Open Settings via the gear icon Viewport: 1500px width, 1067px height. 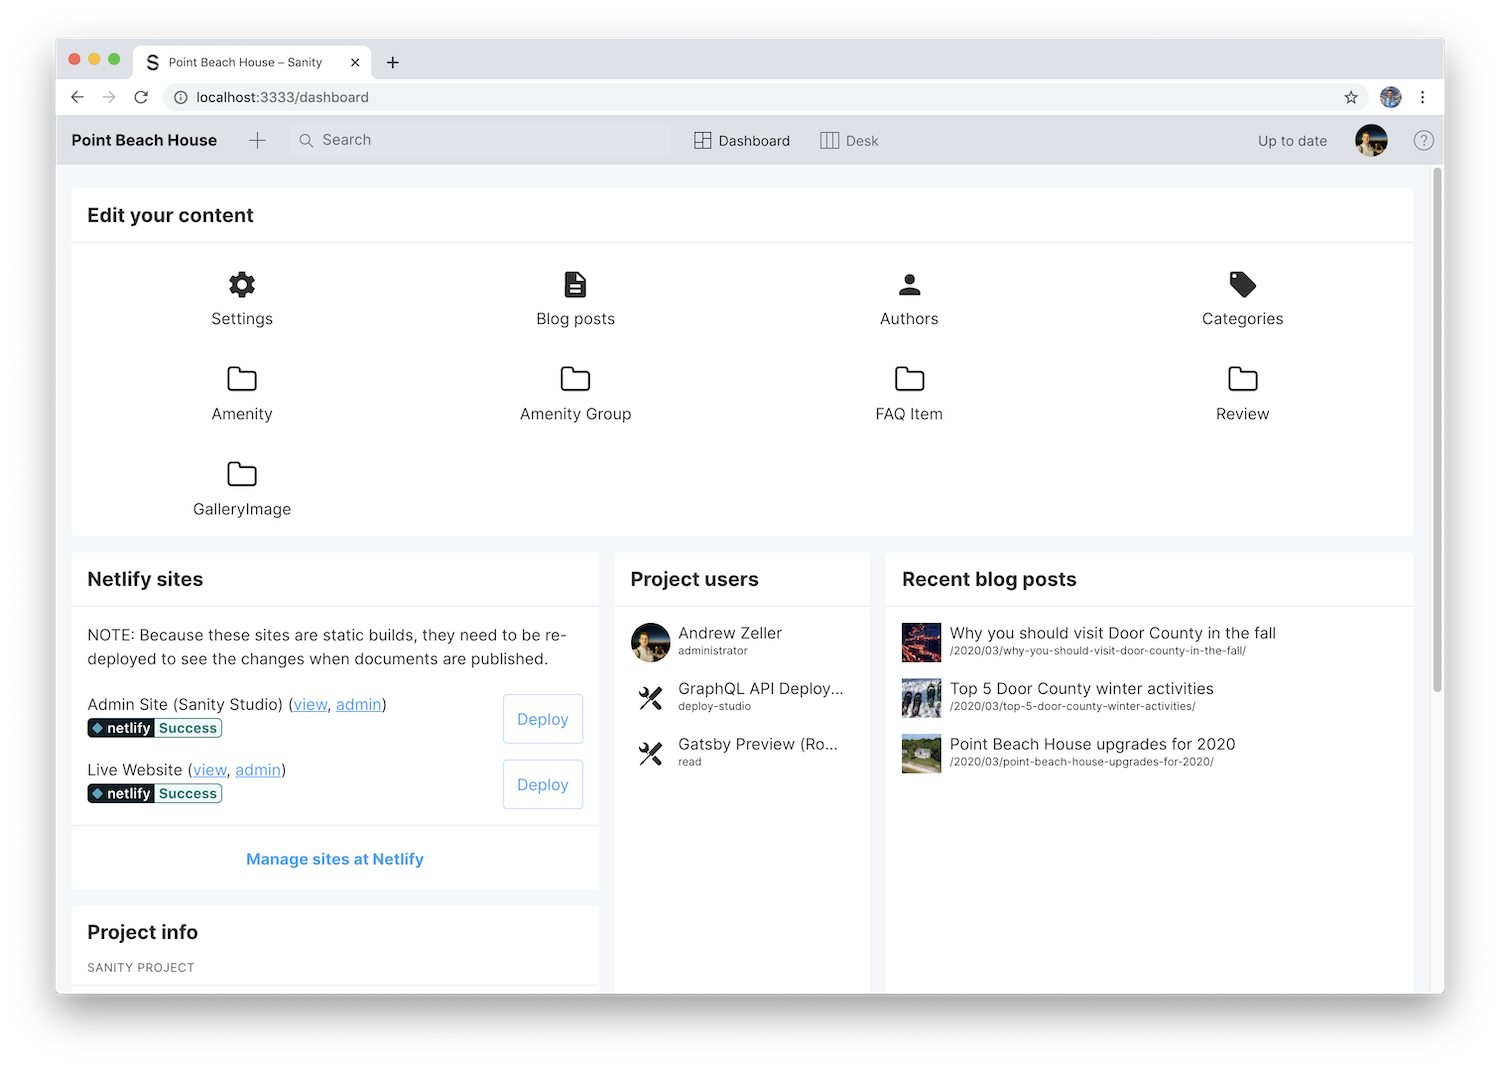coord(242,284)
